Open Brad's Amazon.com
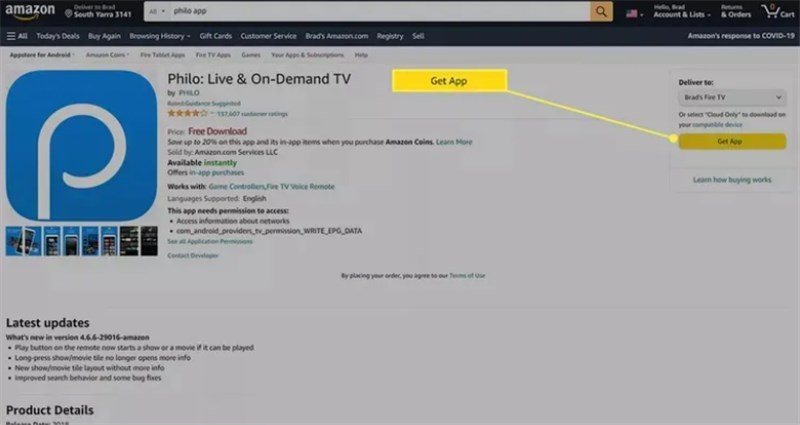The image size is (800, 425). click(337, 36)
